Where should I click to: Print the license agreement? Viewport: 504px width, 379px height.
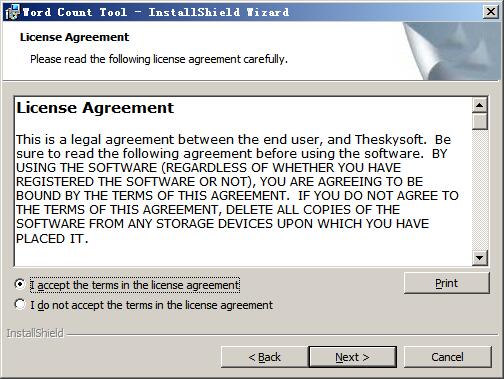447,283
